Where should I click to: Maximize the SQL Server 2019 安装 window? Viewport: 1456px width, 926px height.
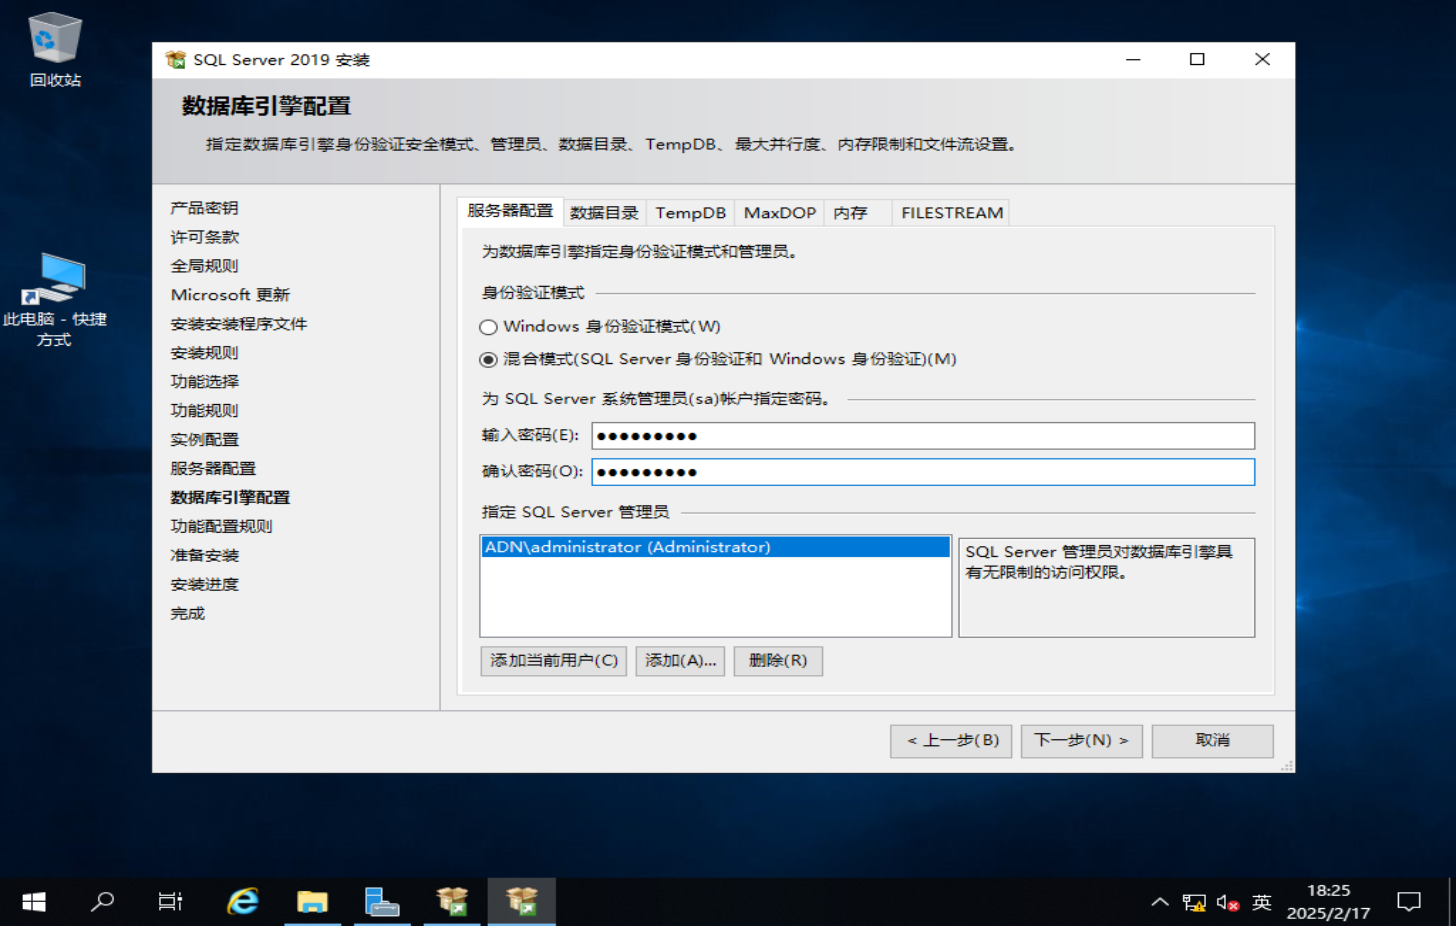(1197, 60)
